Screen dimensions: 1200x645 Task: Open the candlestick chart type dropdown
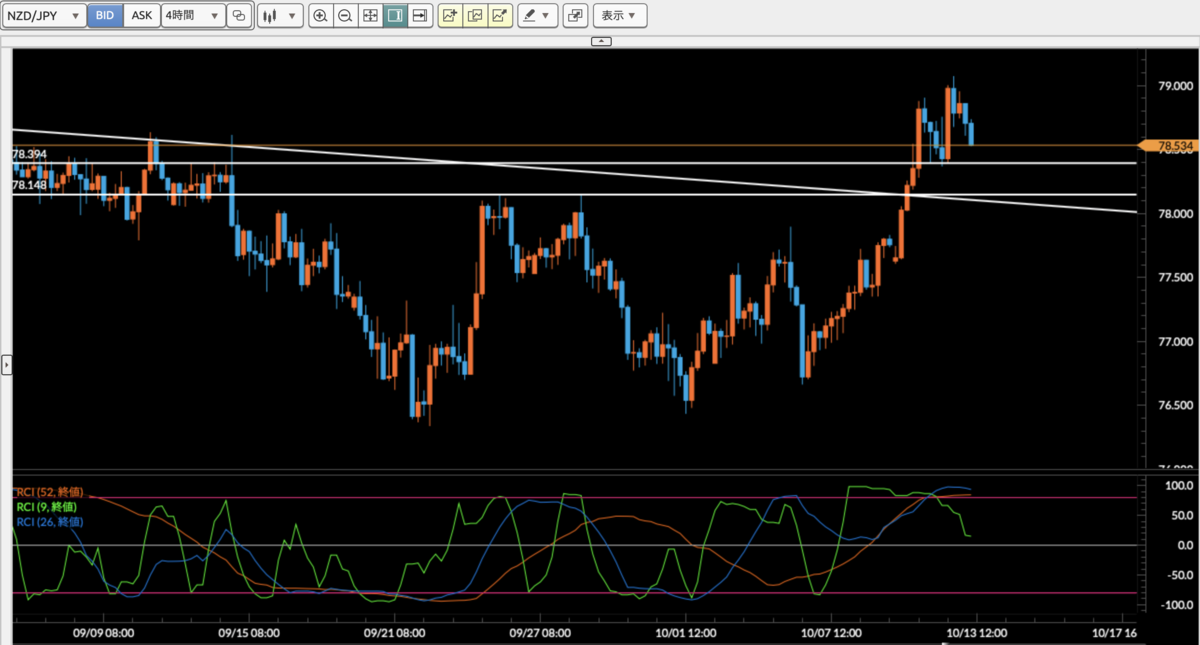pos(280,16)
